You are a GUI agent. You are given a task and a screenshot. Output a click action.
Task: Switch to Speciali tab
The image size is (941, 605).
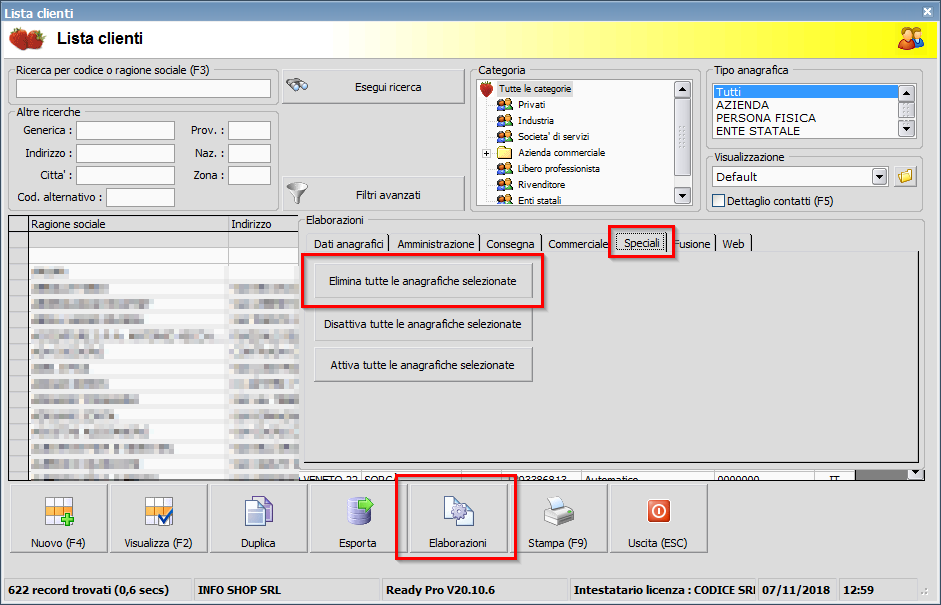click(x=642, y=243)
